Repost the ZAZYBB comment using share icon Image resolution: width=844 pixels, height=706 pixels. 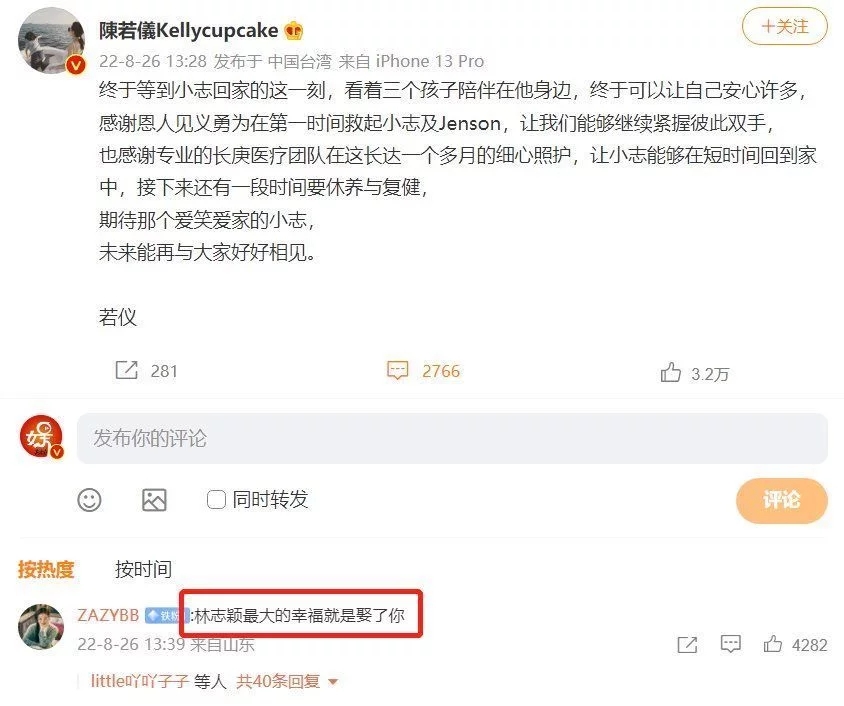pos(687,644)
